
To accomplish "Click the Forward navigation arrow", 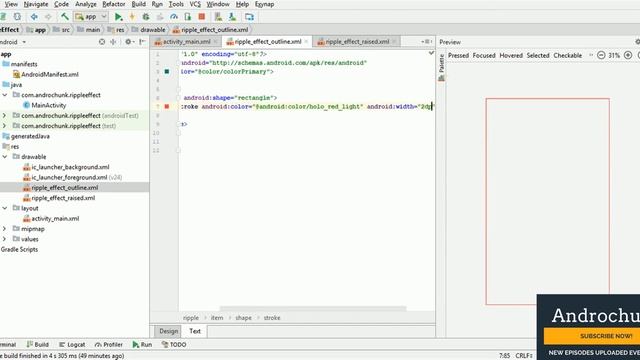I will pyautogui.click(x=48, y=17).
